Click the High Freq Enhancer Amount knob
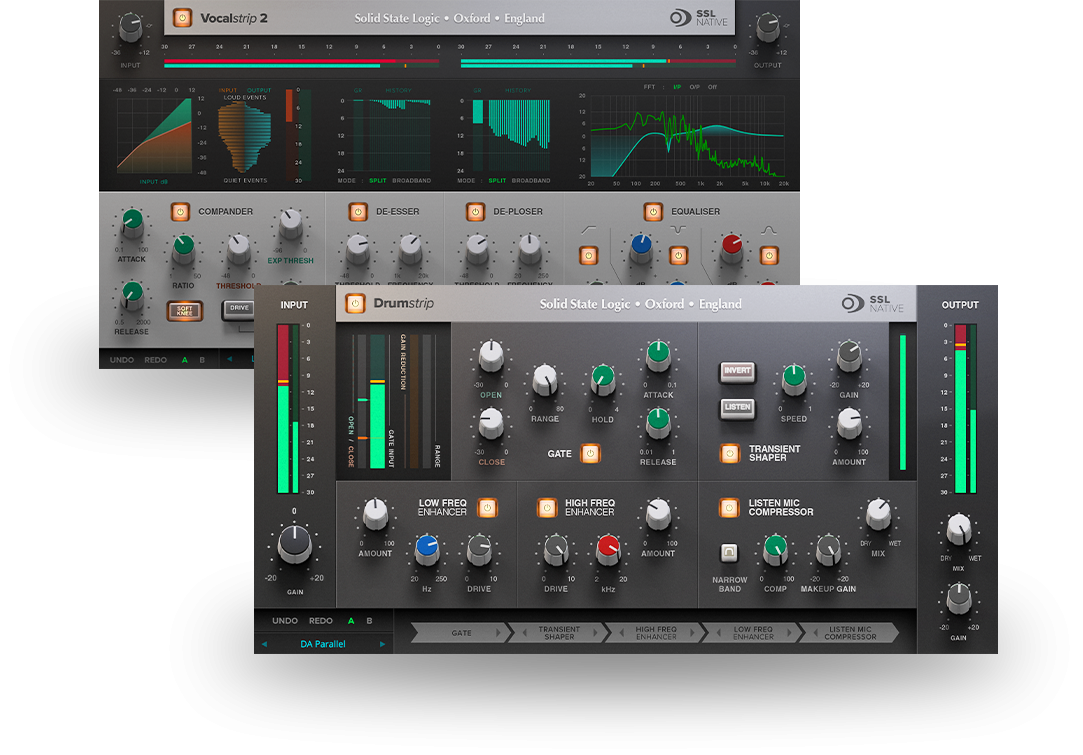This screenshot has height=755, width=1083. pyautogui.click(x=658, y=514)
